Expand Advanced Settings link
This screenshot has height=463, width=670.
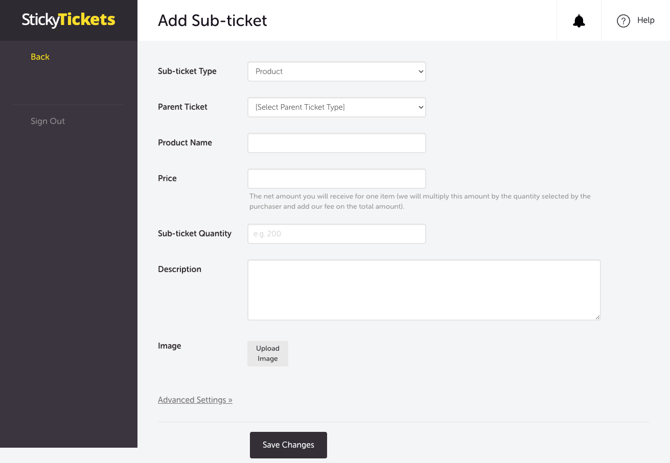click(195, 400)
